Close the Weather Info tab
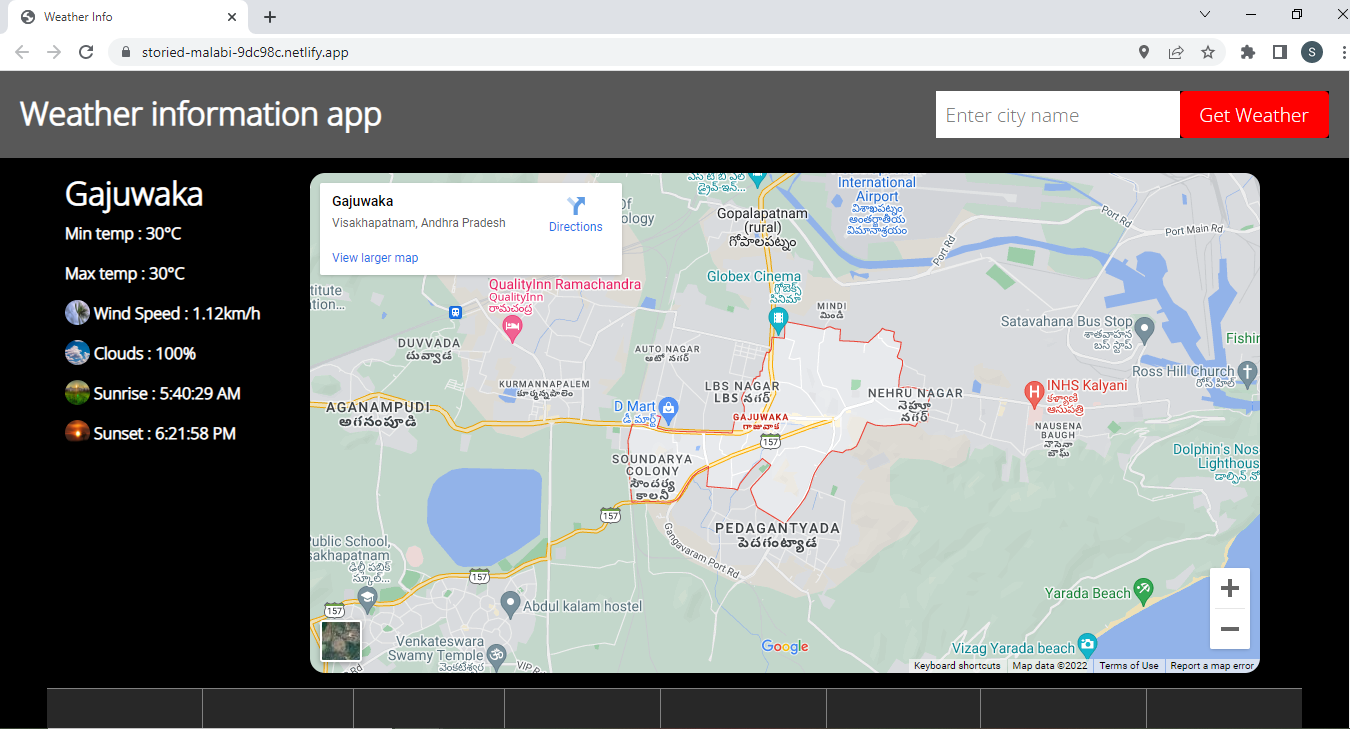 232,17
